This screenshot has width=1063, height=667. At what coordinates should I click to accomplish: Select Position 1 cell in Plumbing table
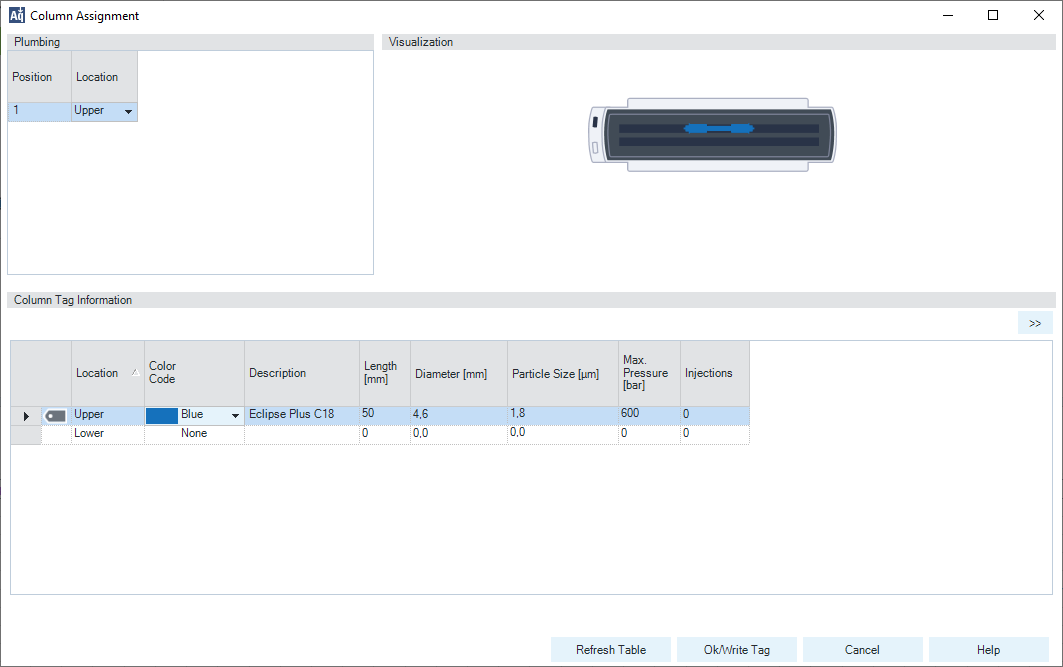[x=39, y=111]
